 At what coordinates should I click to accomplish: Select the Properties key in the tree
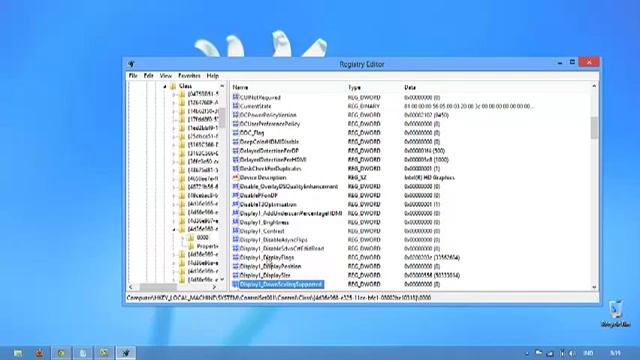click(x=207, y=246)
